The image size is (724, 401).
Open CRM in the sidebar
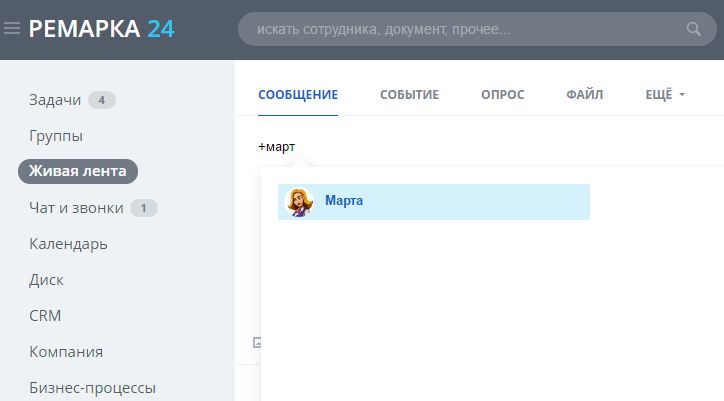click(45, 316)
